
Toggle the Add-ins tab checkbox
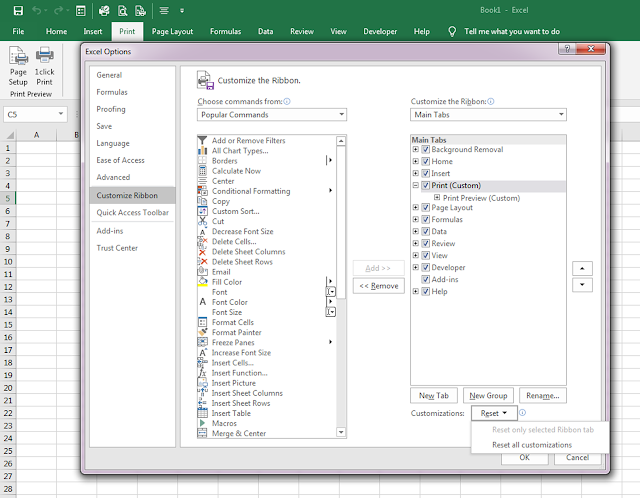point(425,279)
